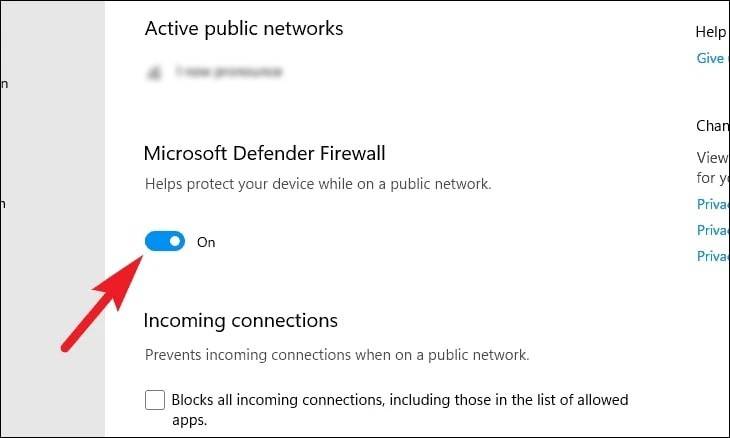
Task: Click the Incoming connections heading
Action: 241,320
